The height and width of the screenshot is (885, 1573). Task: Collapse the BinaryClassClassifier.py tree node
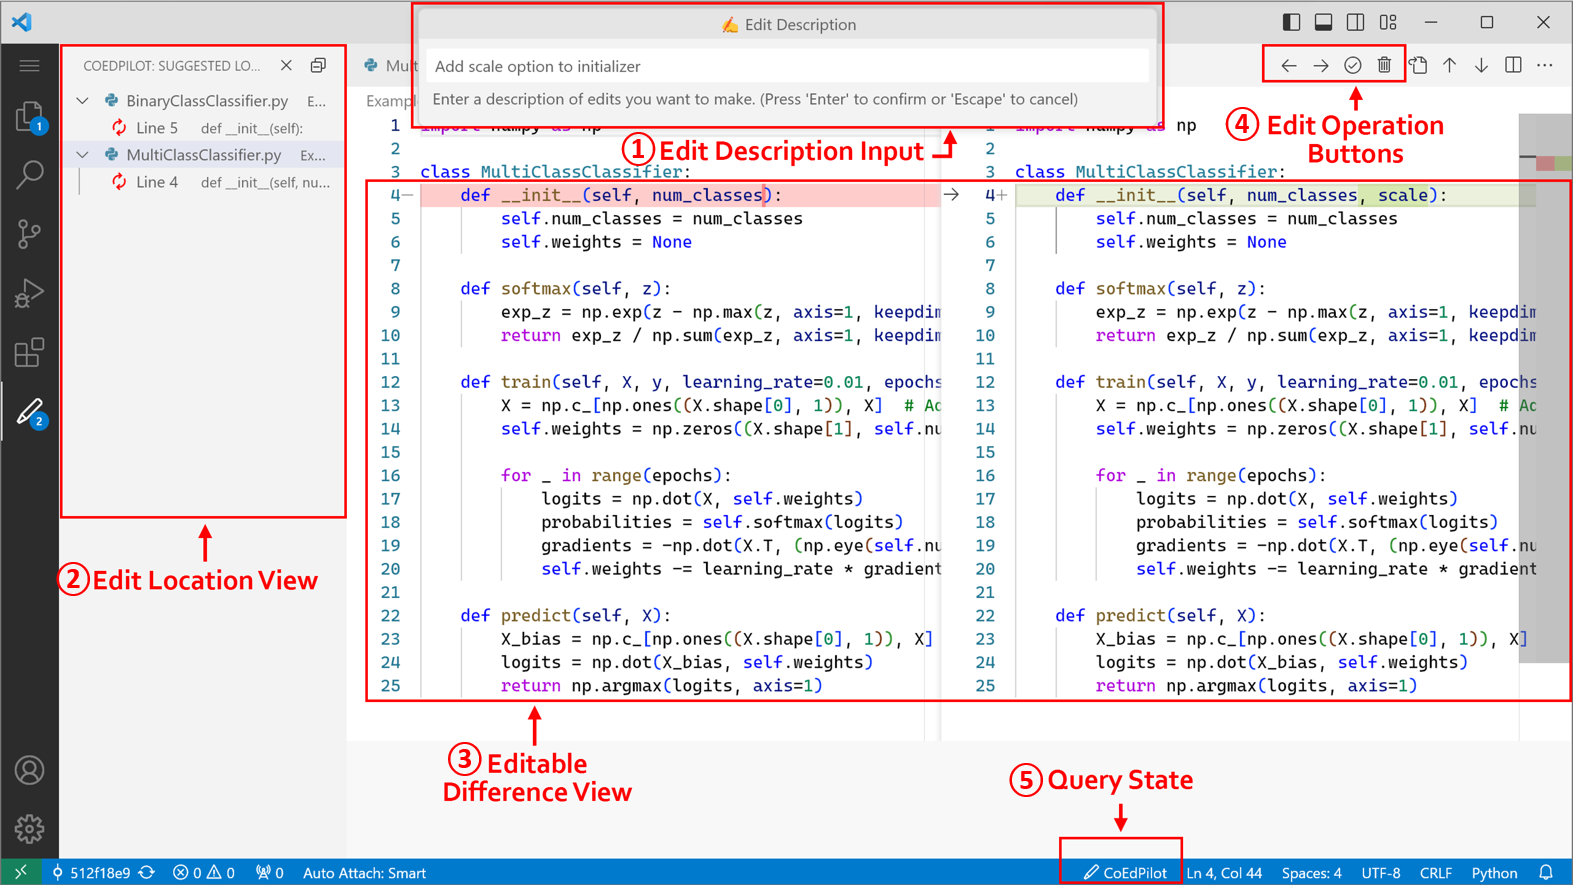[x=83, y=101]
